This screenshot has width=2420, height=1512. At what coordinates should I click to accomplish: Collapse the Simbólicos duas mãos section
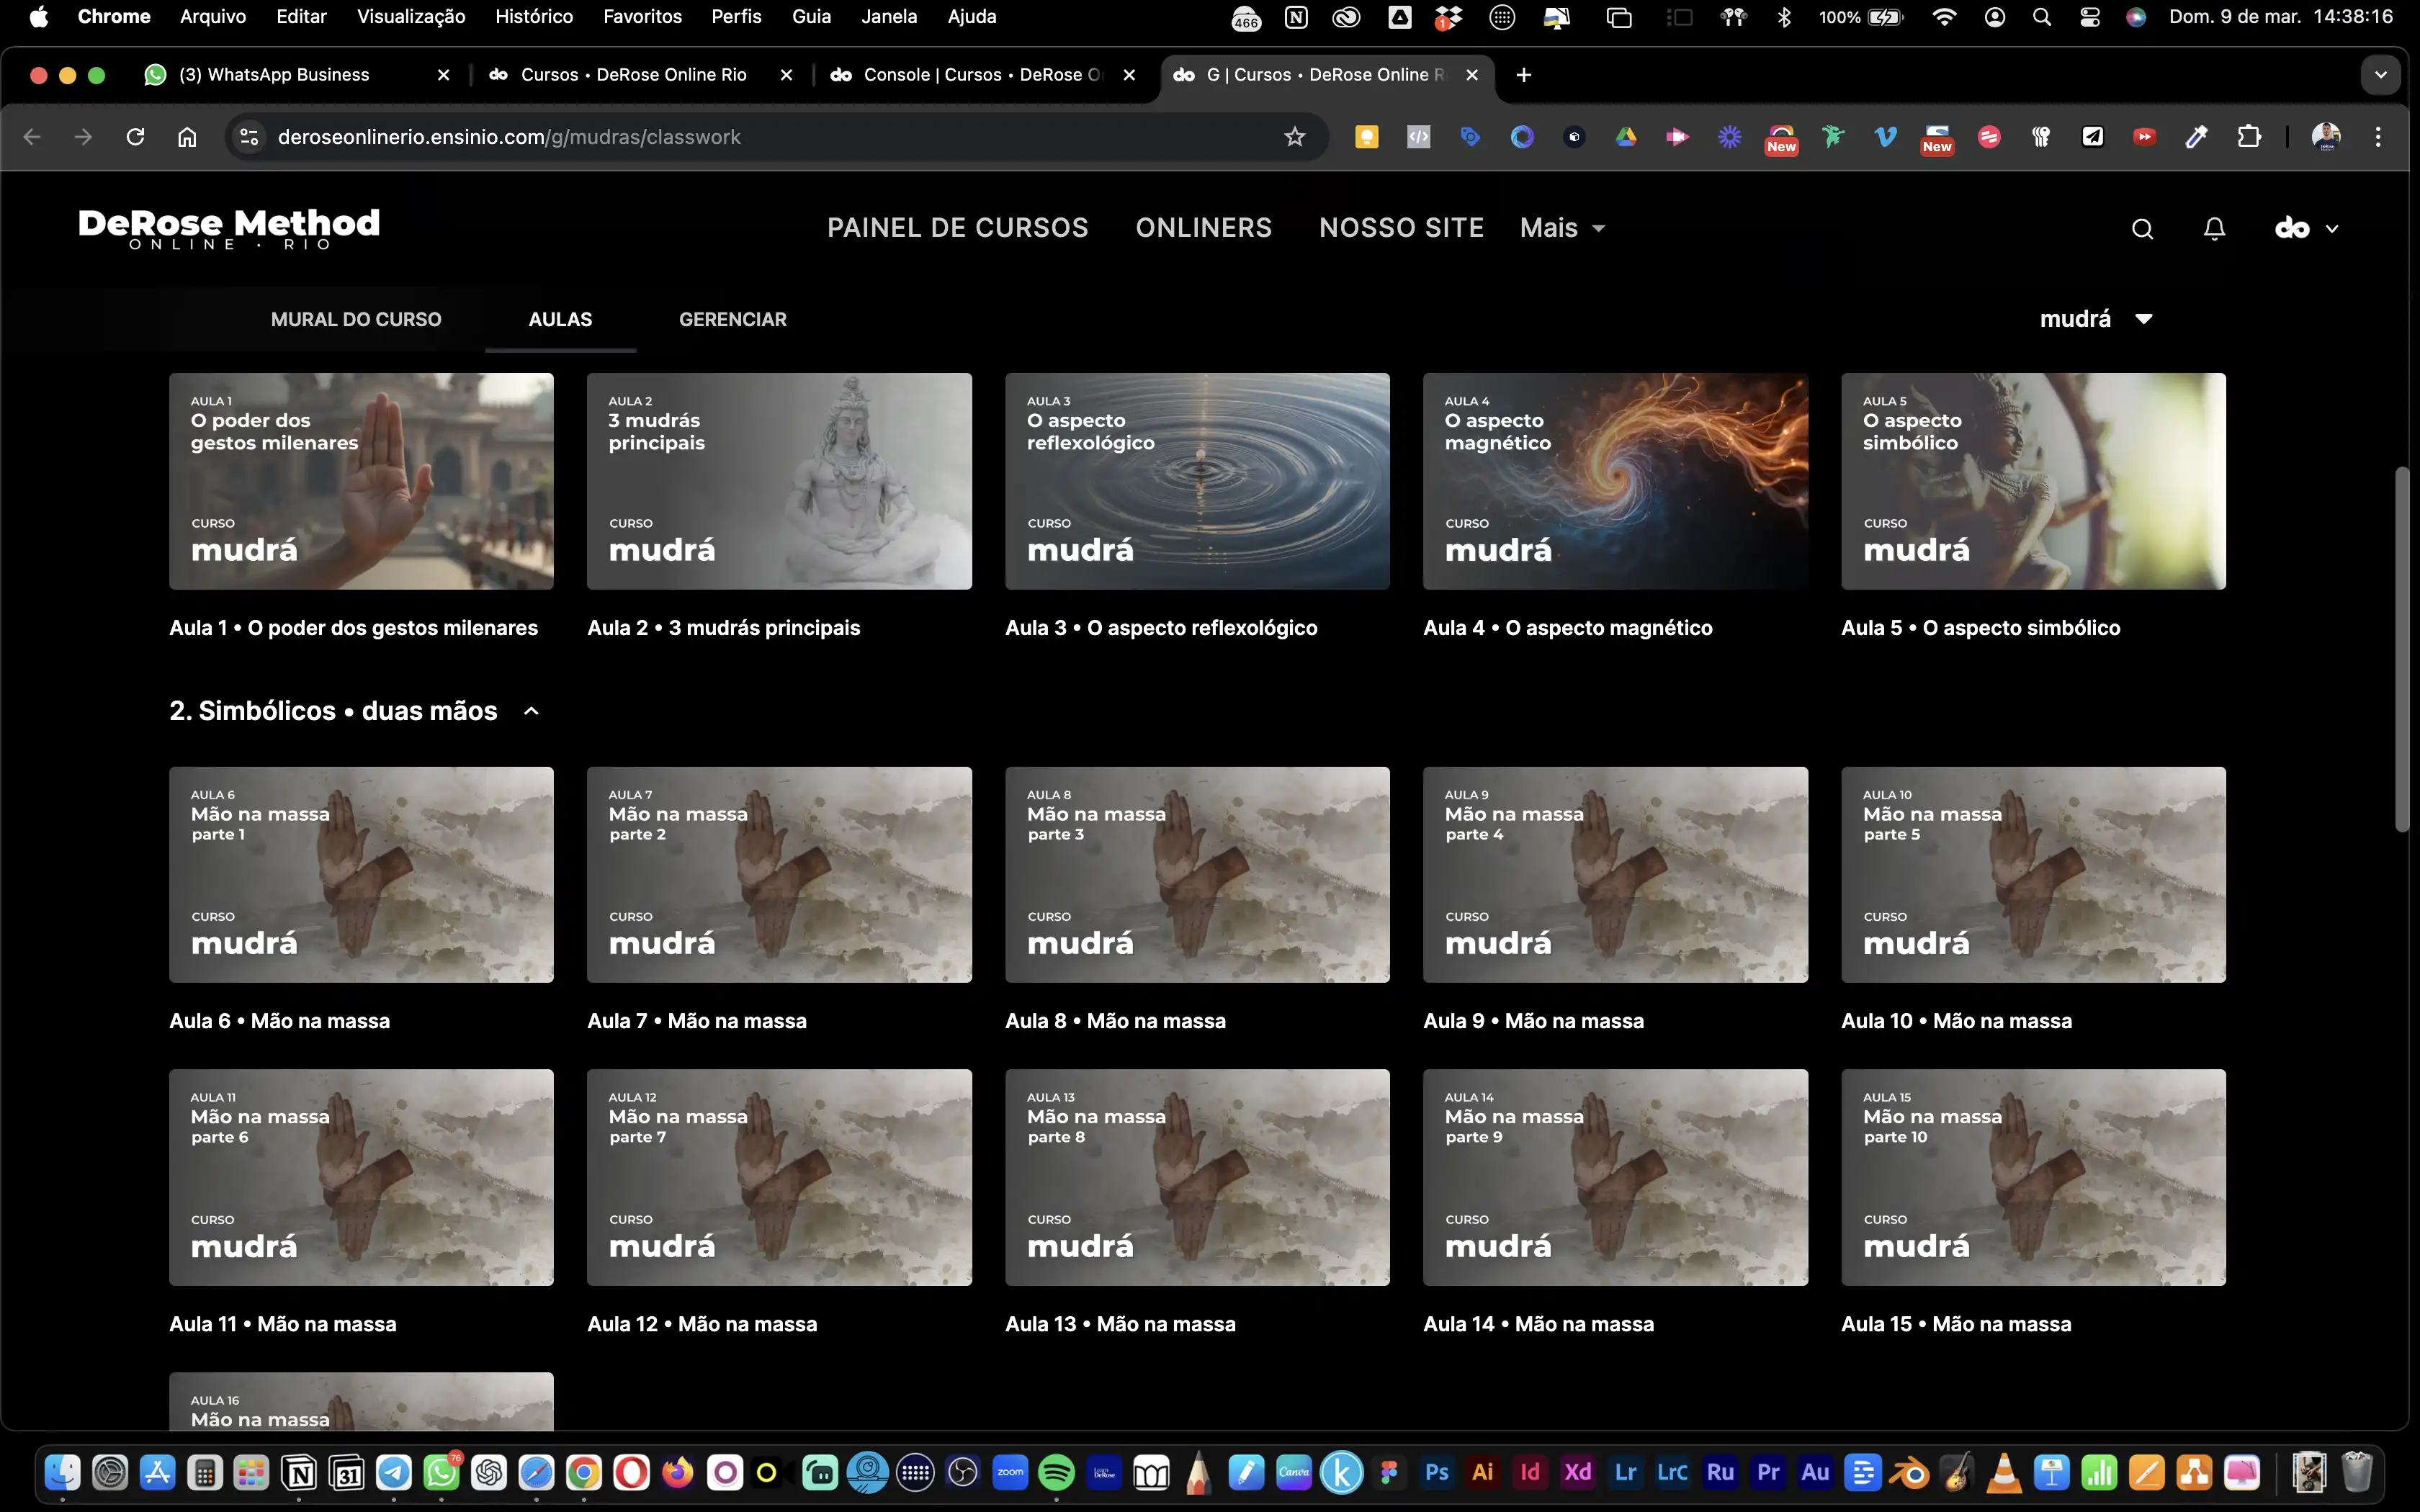(532, 711)
